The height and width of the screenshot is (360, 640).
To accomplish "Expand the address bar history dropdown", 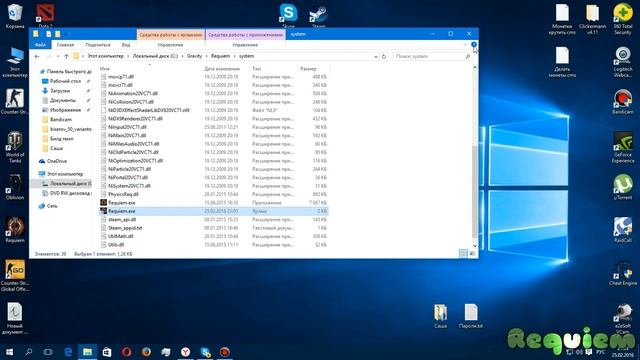I will coord(376,56).
